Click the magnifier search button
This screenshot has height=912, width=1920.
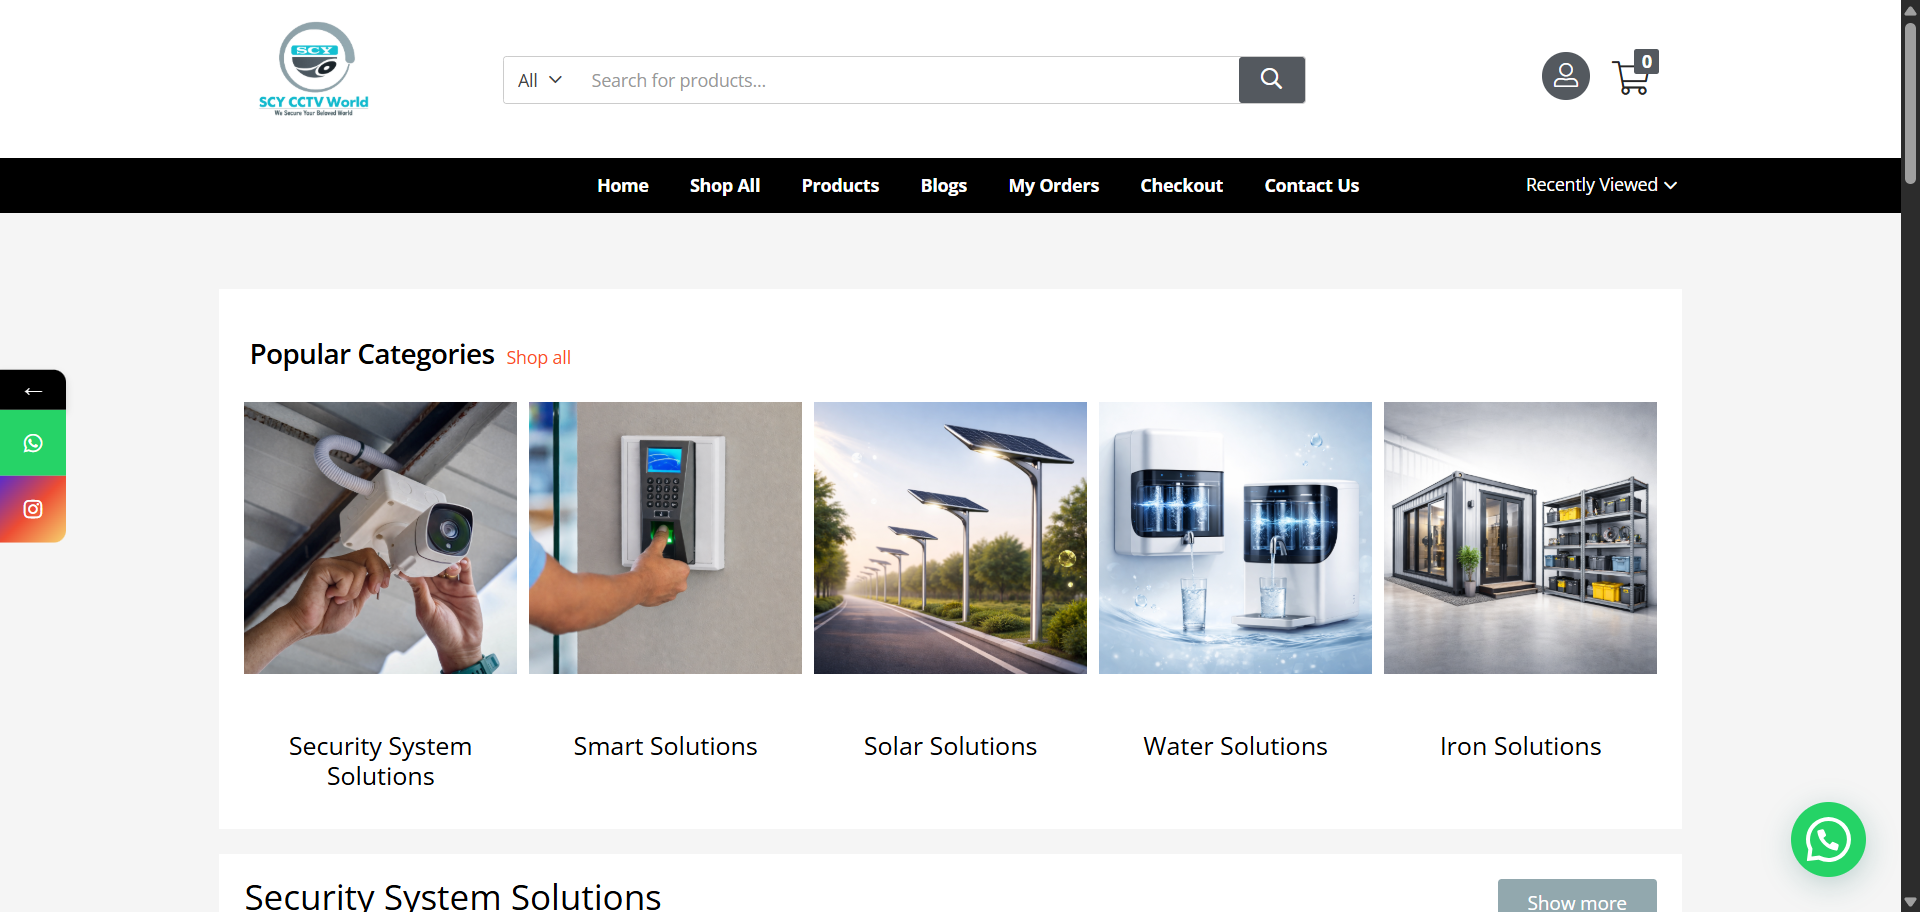click(1271, 80)
